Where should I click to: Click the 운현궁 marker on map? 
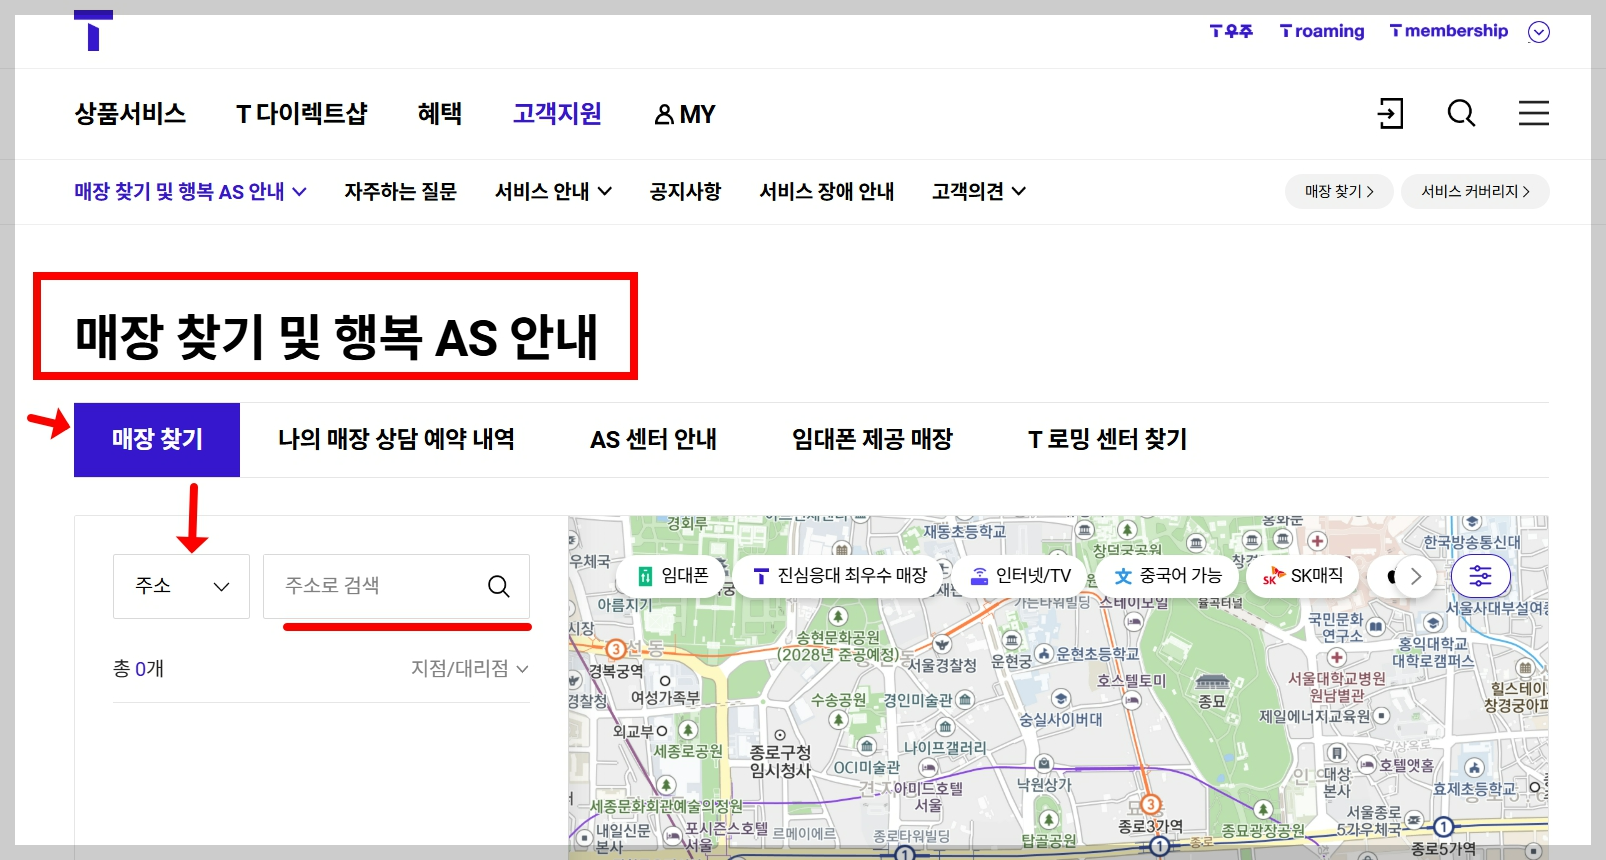click(x=1011, y=640)
